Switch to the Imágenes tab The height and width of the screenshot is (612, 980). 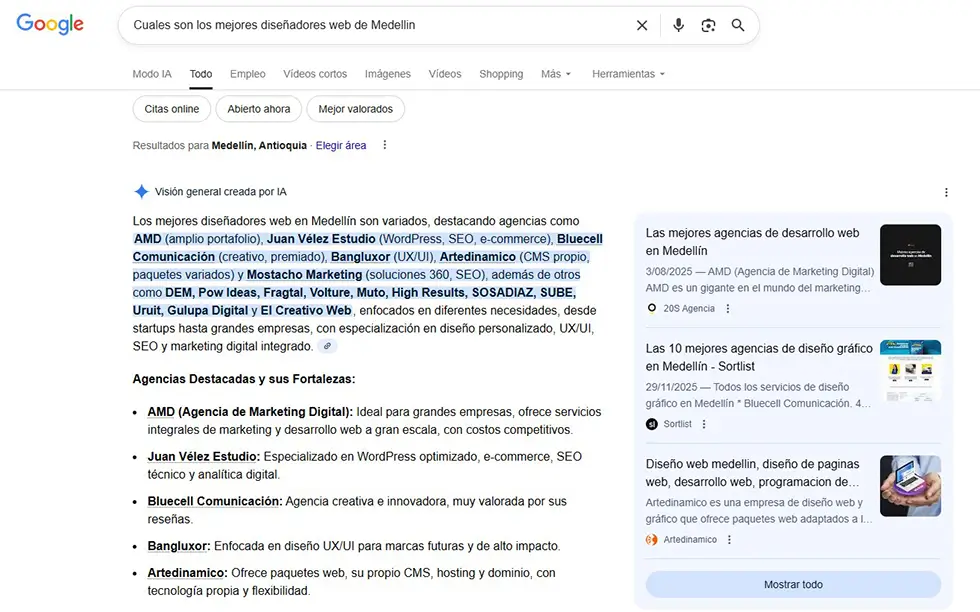click(x=387, y=74)
